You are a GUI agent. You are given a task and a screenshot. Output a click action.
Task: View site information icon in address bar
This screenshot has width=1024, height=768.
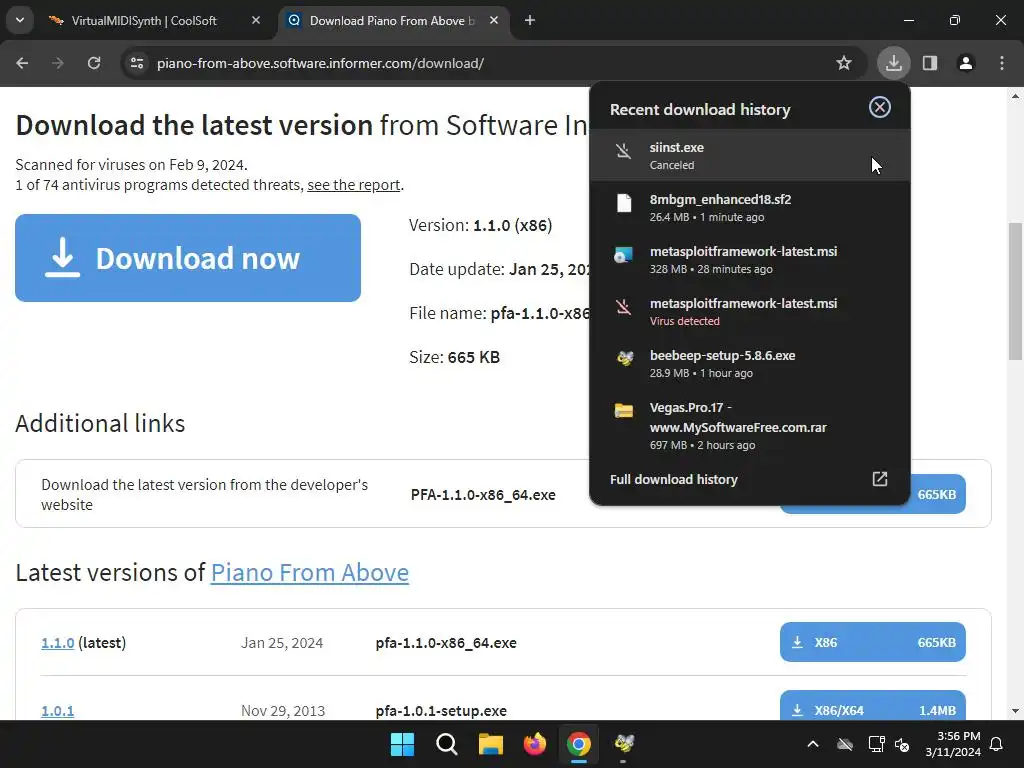tap(137, 63)
